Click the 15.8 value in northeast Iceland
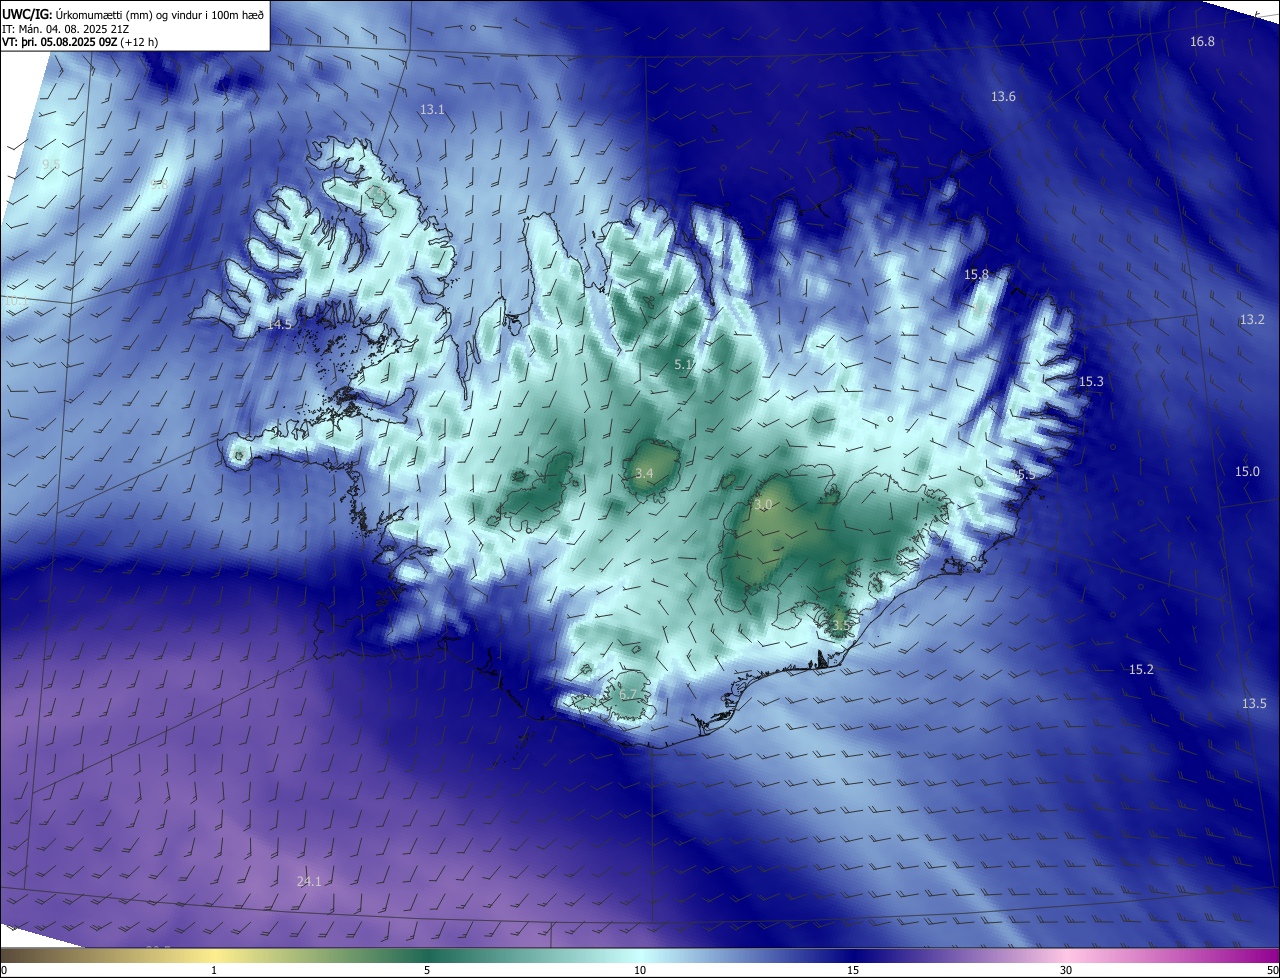1280x978 pixels. coord(976,275)
